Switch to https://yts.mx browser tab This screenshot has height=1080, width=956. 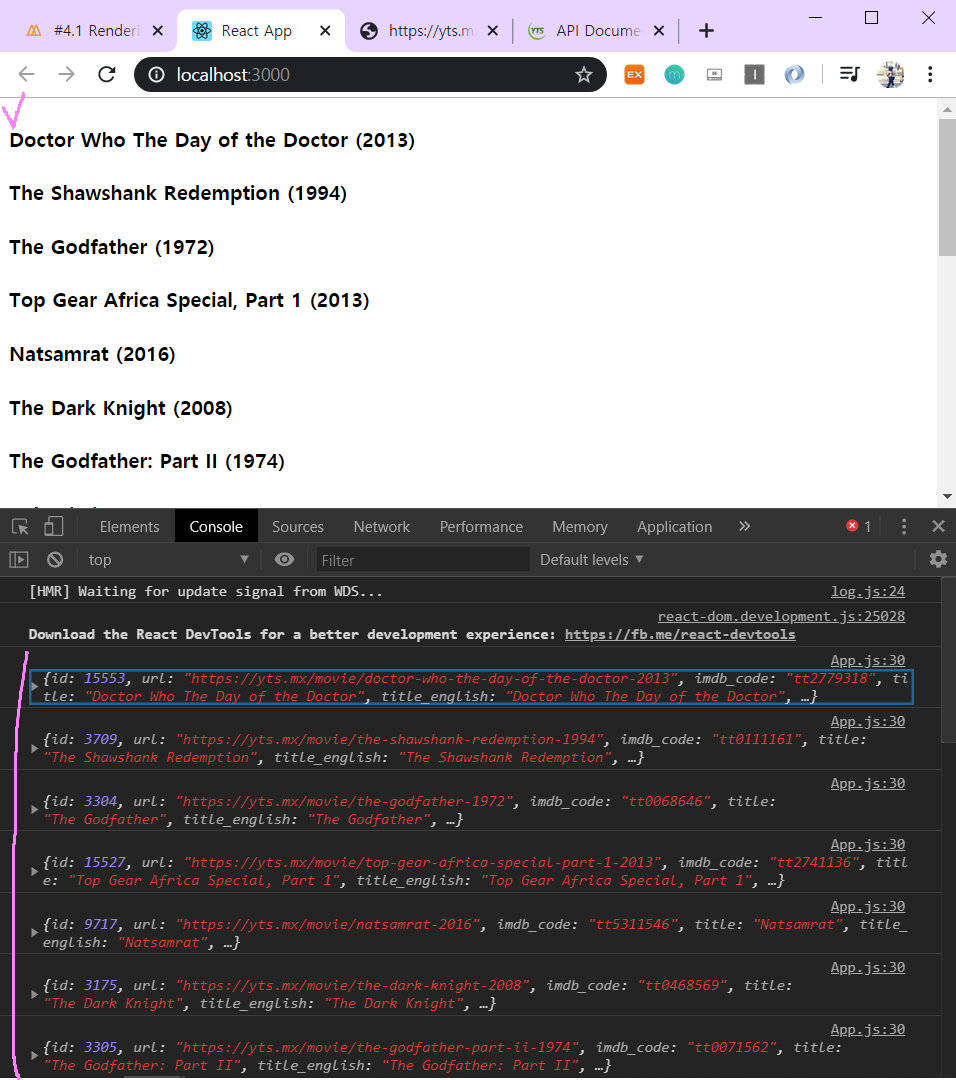[x=420, y=30]
